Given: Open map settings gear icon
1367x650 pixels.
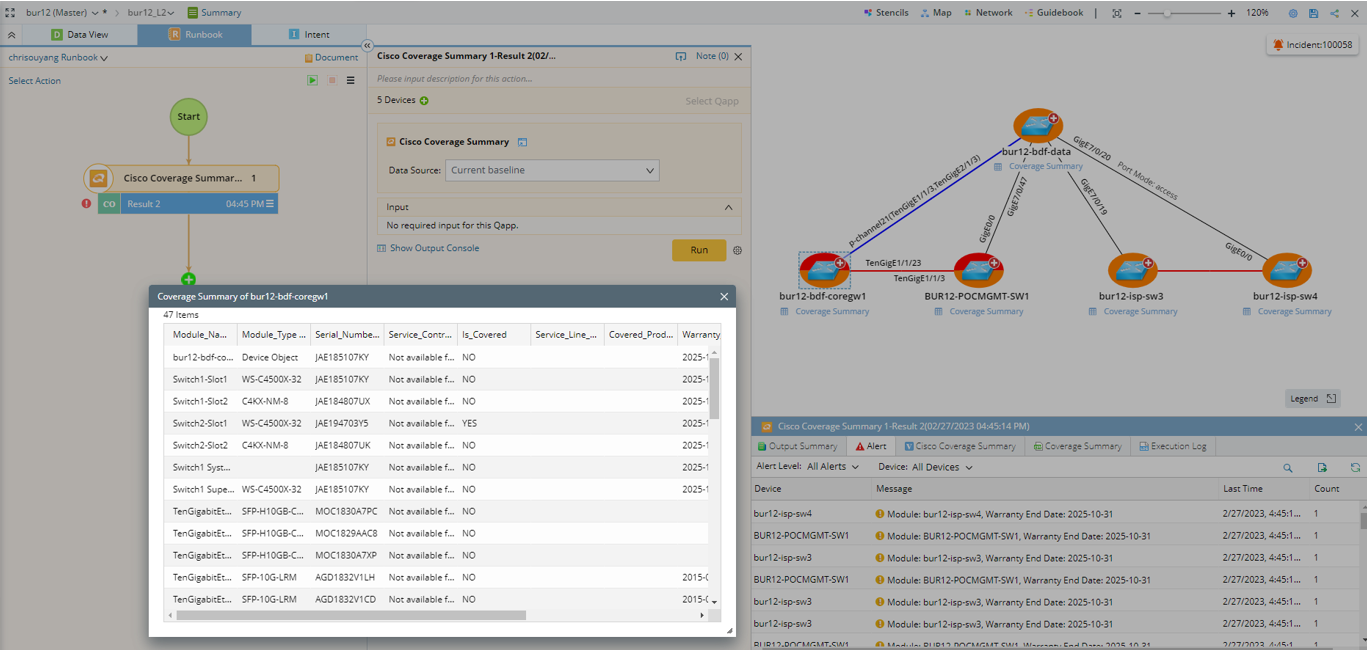Looking at the screenshot, I should coord(1293,13).
